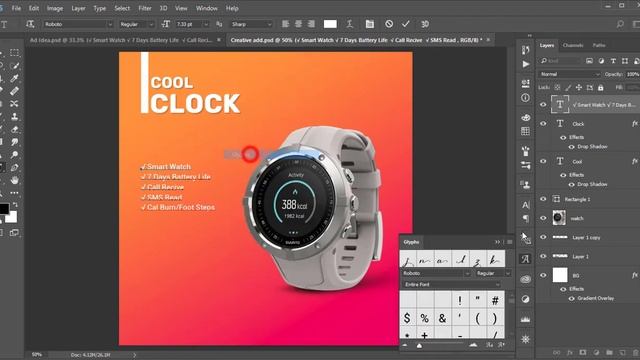This screenshot has height=360, width=640.
Task: Open the Character panel A icon
Action: (x=525, y=204)
